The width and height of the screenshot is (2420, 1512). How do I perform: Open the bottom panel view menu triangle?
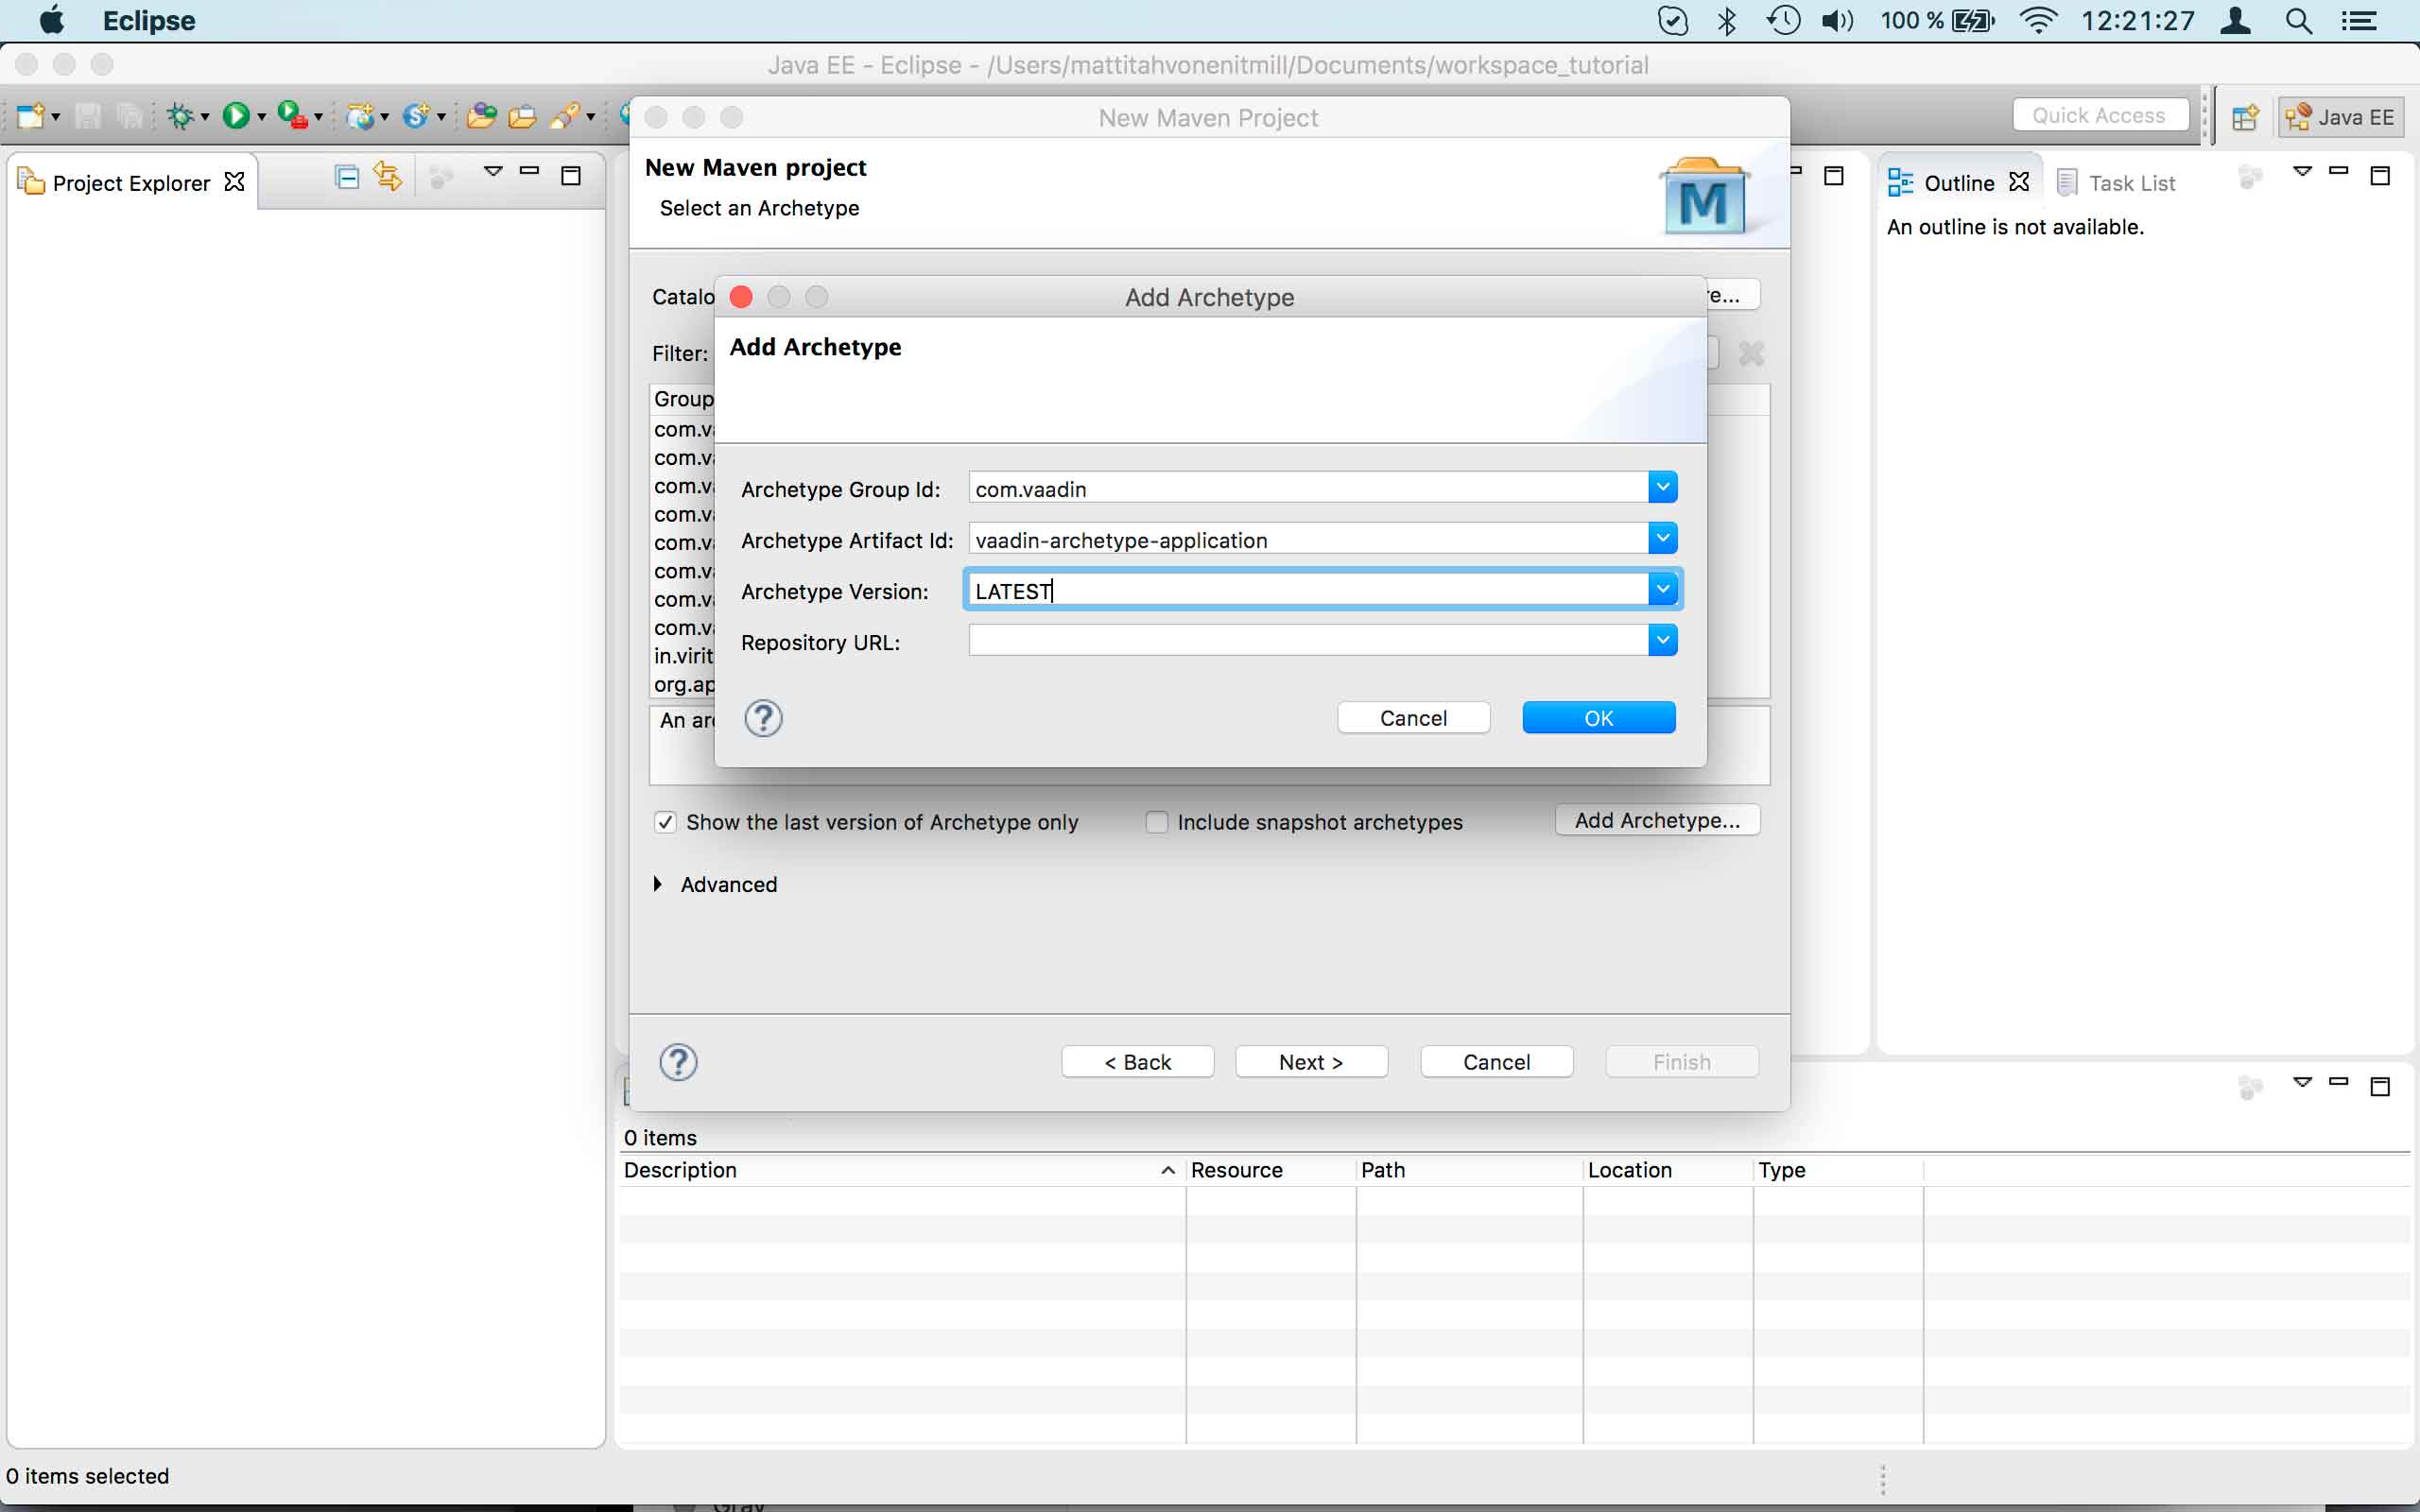point(2303,1083)
